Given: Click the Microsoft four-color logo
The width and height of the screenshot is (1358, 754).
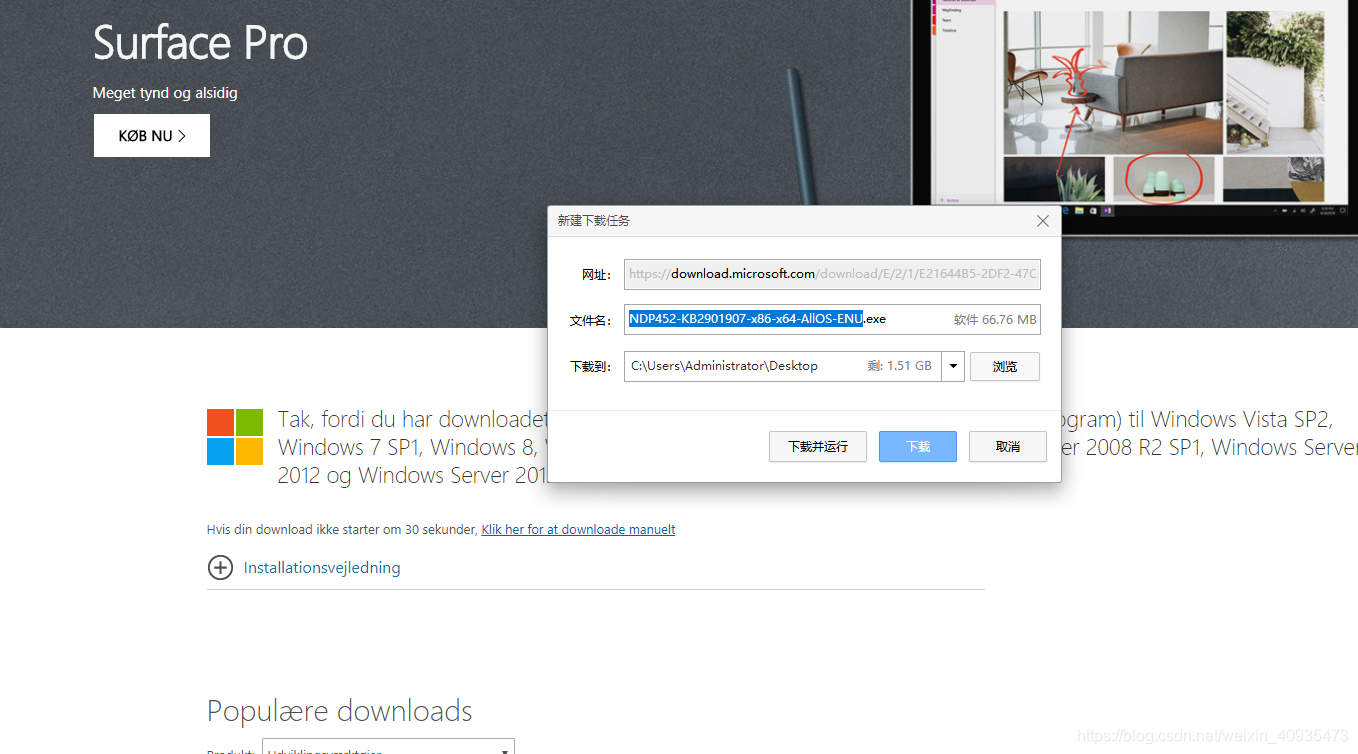Looking at the screenshot, I should [x=235, y=437].
